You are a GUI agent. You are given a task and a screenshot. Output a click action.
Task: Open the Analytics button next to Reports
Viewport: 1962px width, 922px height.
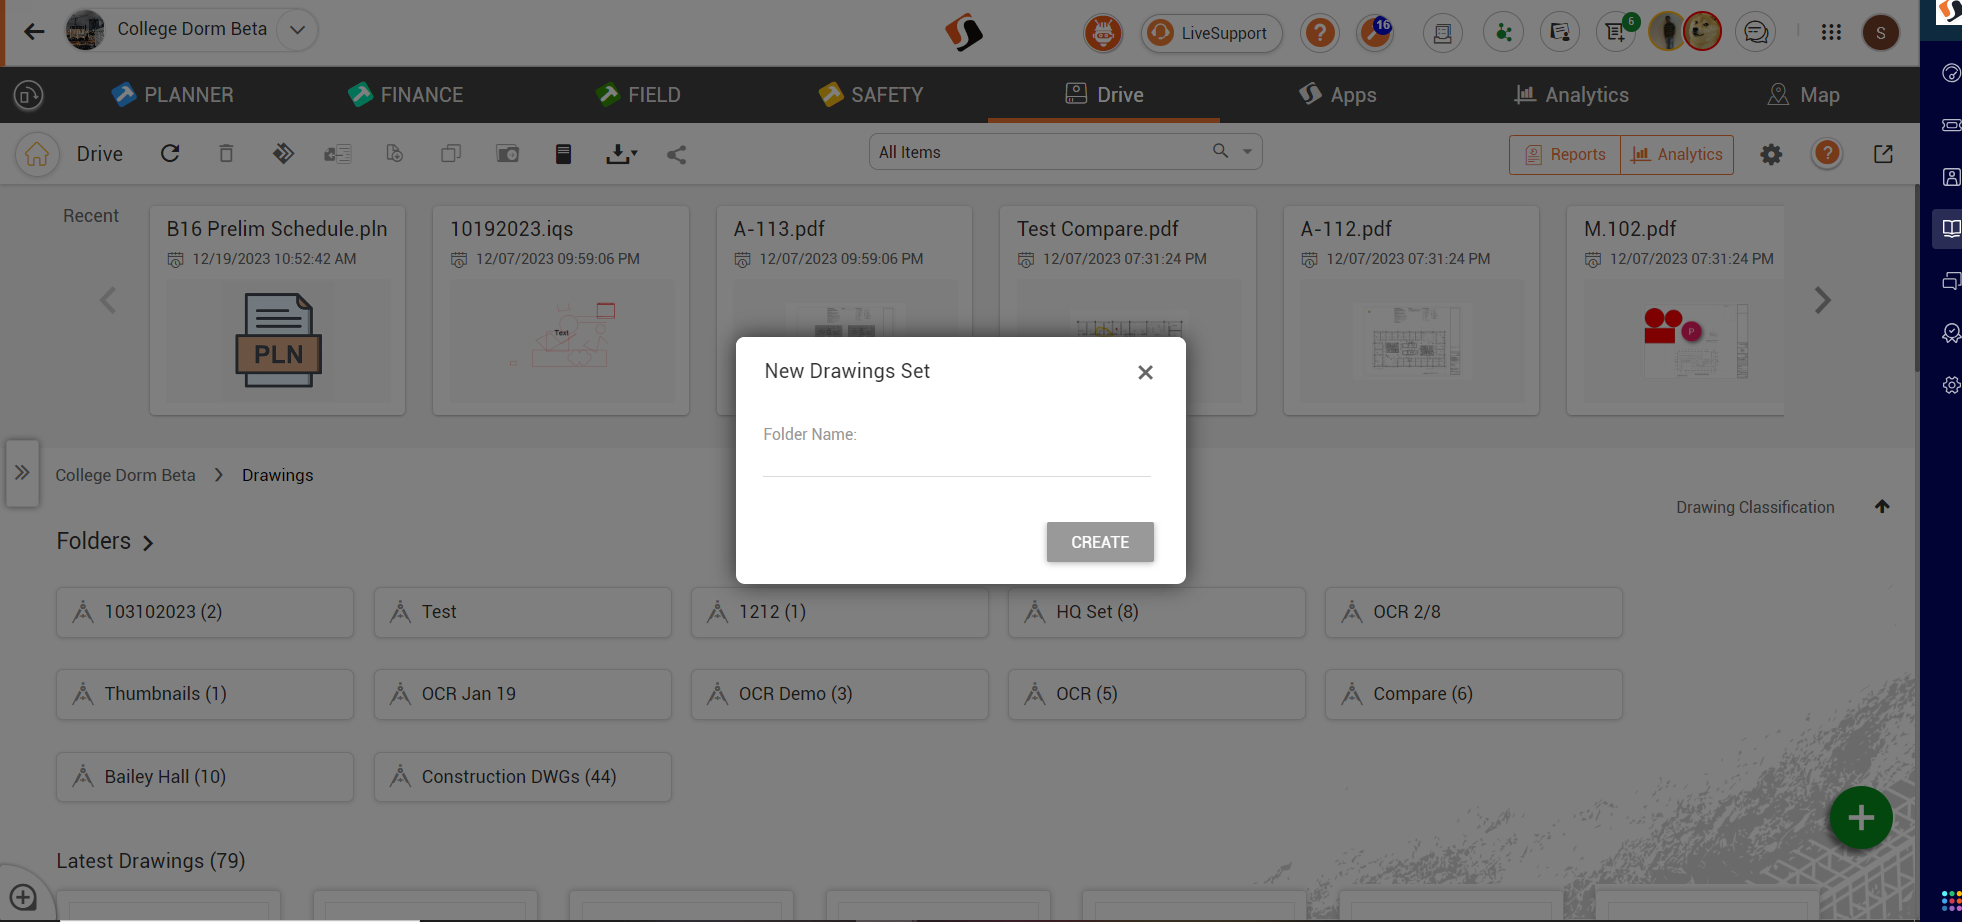tap(1677, 155)
